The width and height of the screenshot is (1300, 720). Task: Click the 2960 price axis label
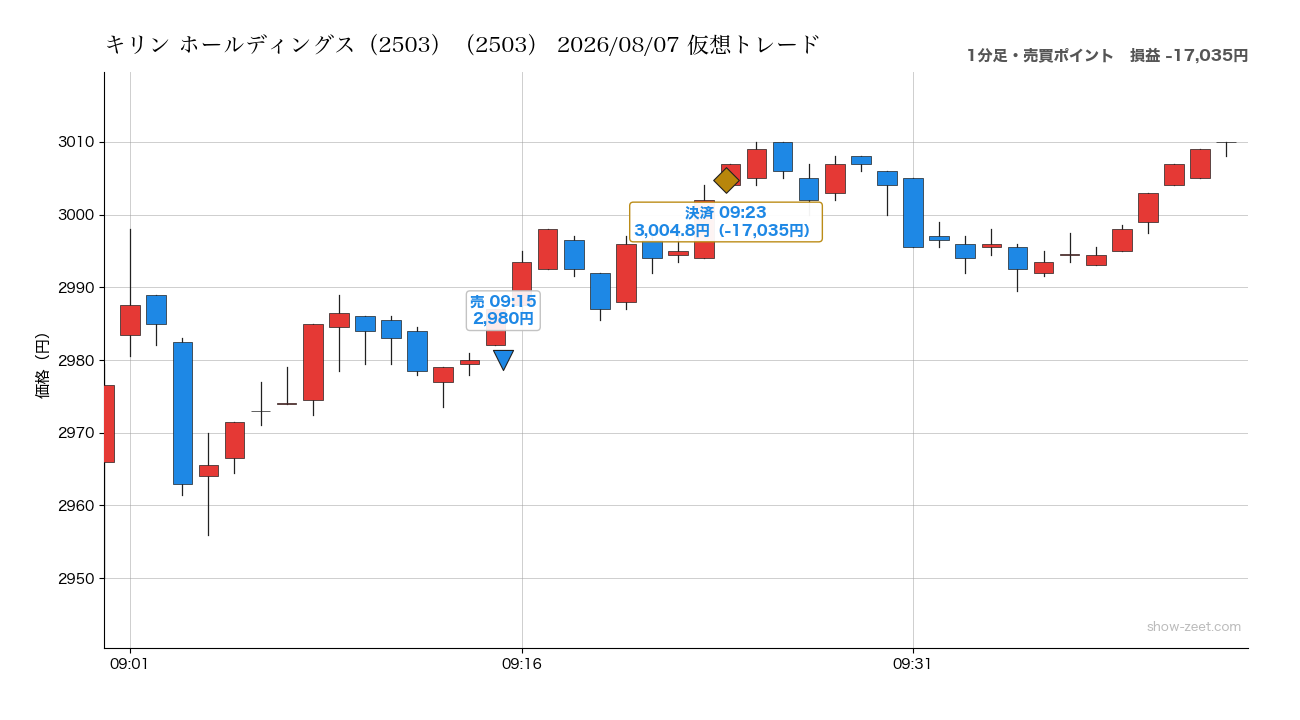(77, 506)
